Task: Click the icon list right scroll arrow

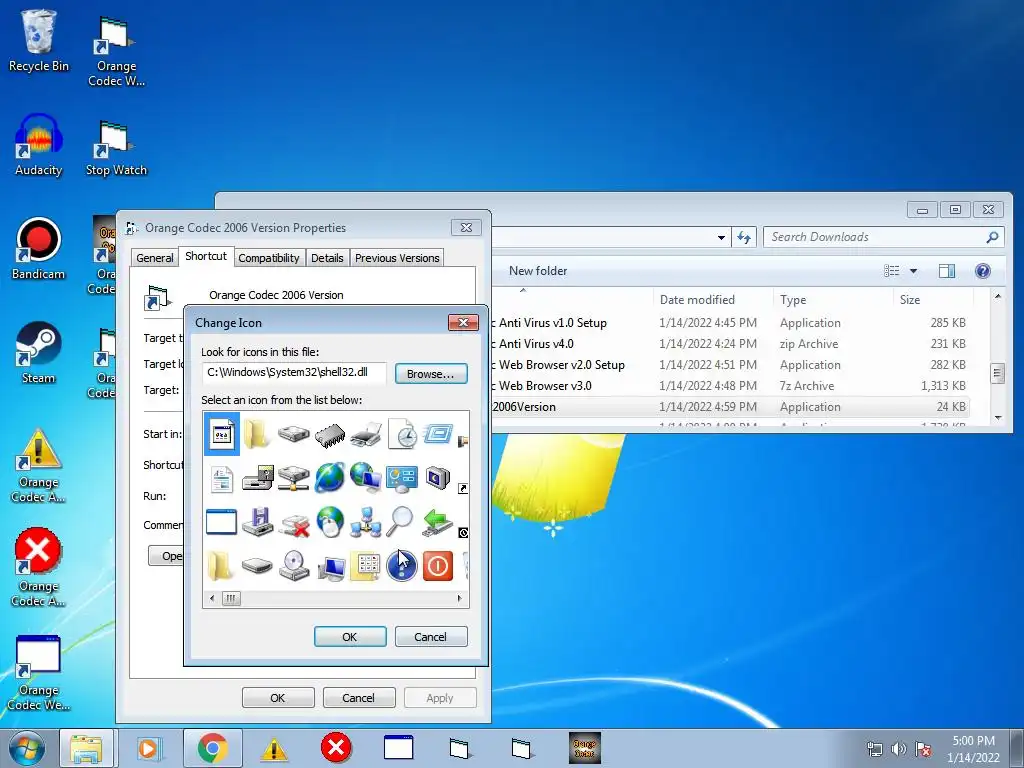Action: point(460,598)
